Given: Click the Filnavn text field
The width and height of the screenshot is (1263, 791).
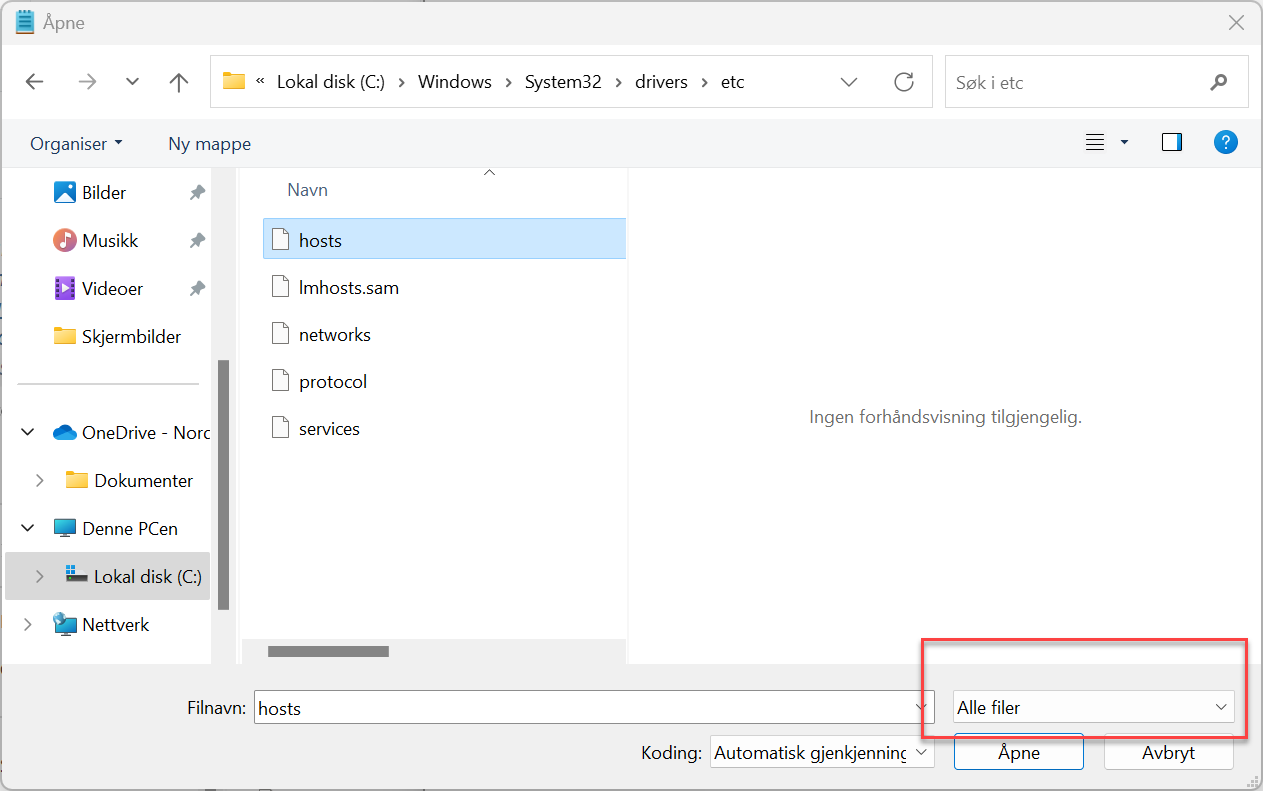Looking at the screenshot, I should (583, 708).
